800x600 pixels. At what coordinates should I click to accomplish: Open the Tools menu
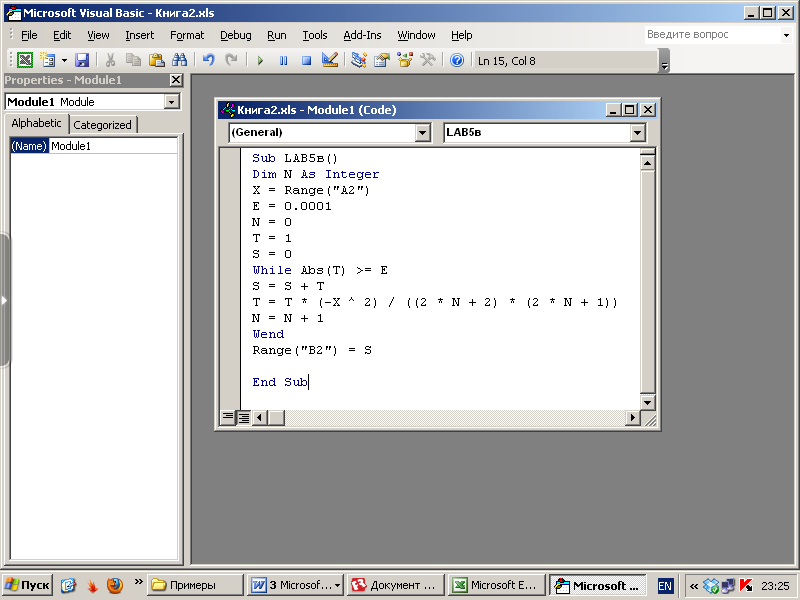(x=315, y=35)
